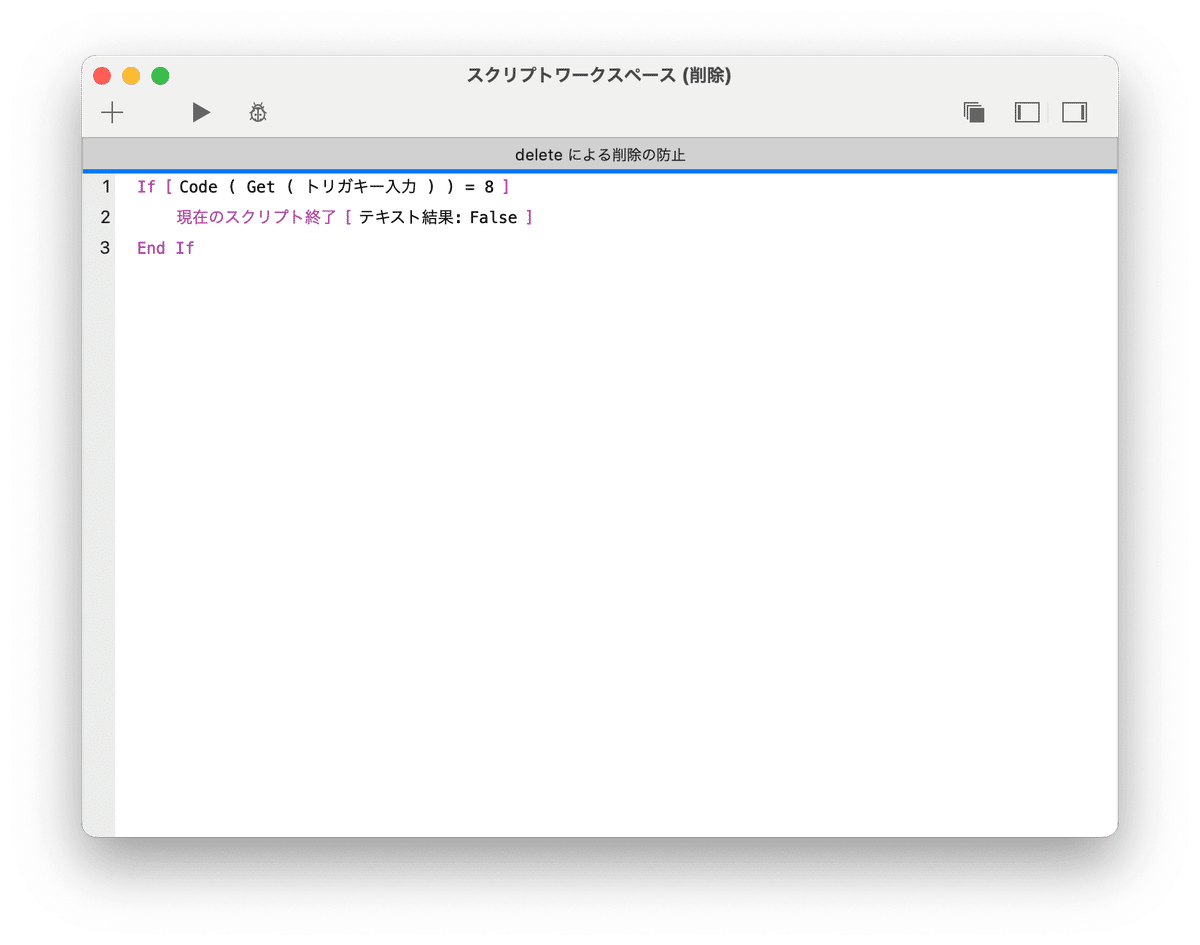Click the = 8 comparison value
The image size is (1200, 945).
click(477, 186)
